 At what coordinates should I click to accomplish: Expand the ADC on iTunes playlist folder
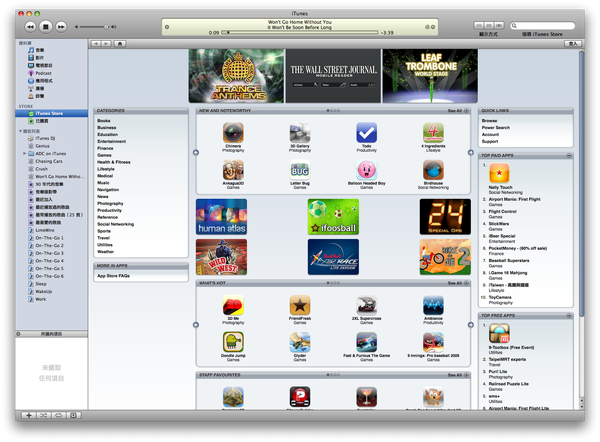pyautogui.click(x=24, y=153)
